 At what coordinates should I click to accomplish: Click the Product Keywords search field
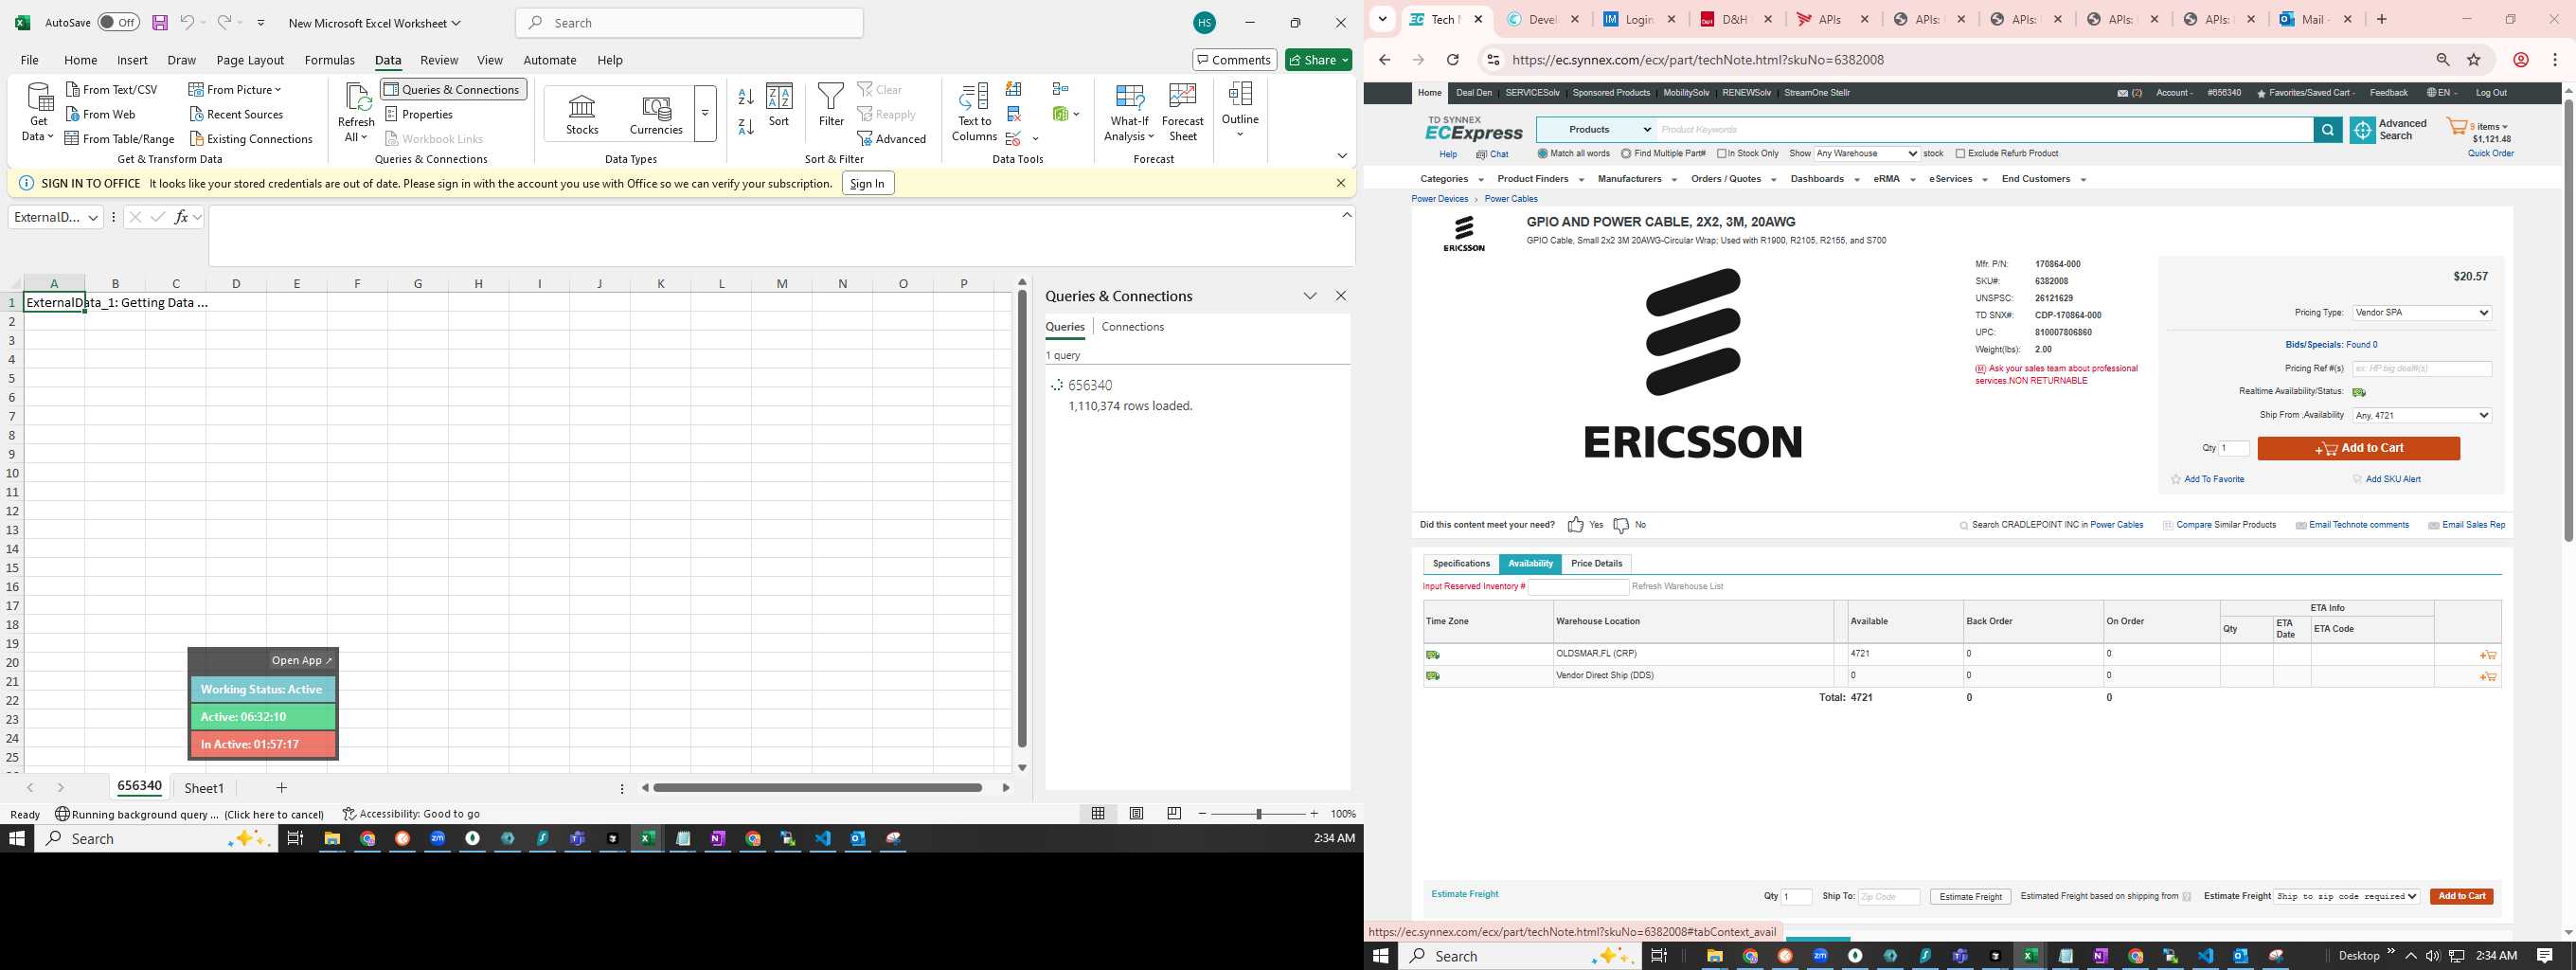click(x=1984, y=130)
